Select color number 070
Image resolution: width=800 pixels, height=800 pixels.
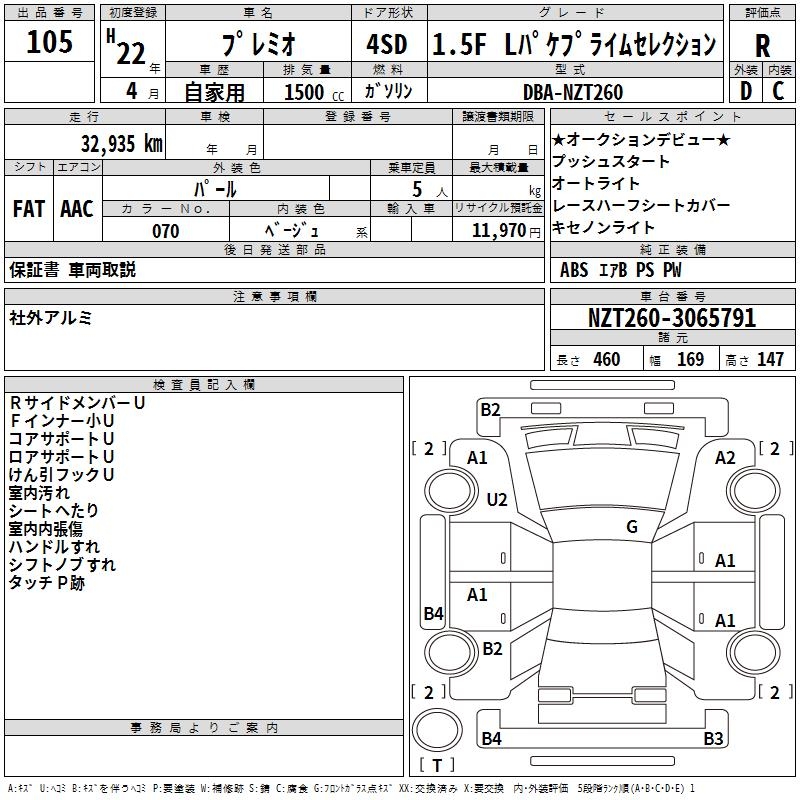(x=165, y=231)
